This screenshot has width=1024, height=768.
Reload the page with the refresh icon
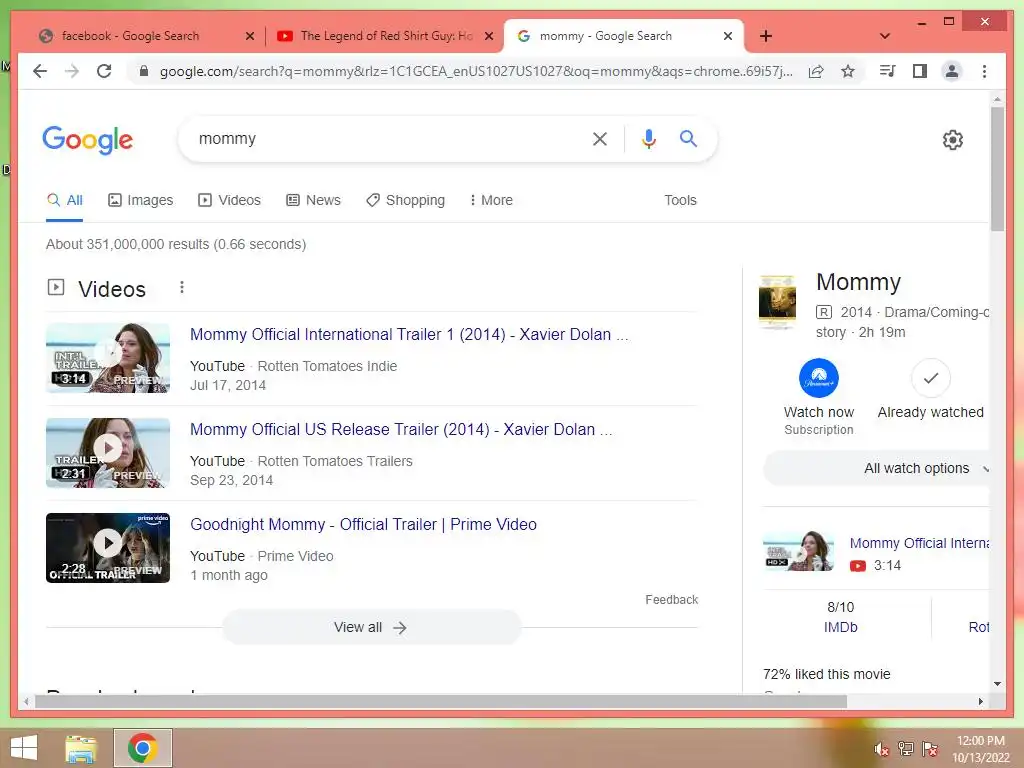pos(104,71)
